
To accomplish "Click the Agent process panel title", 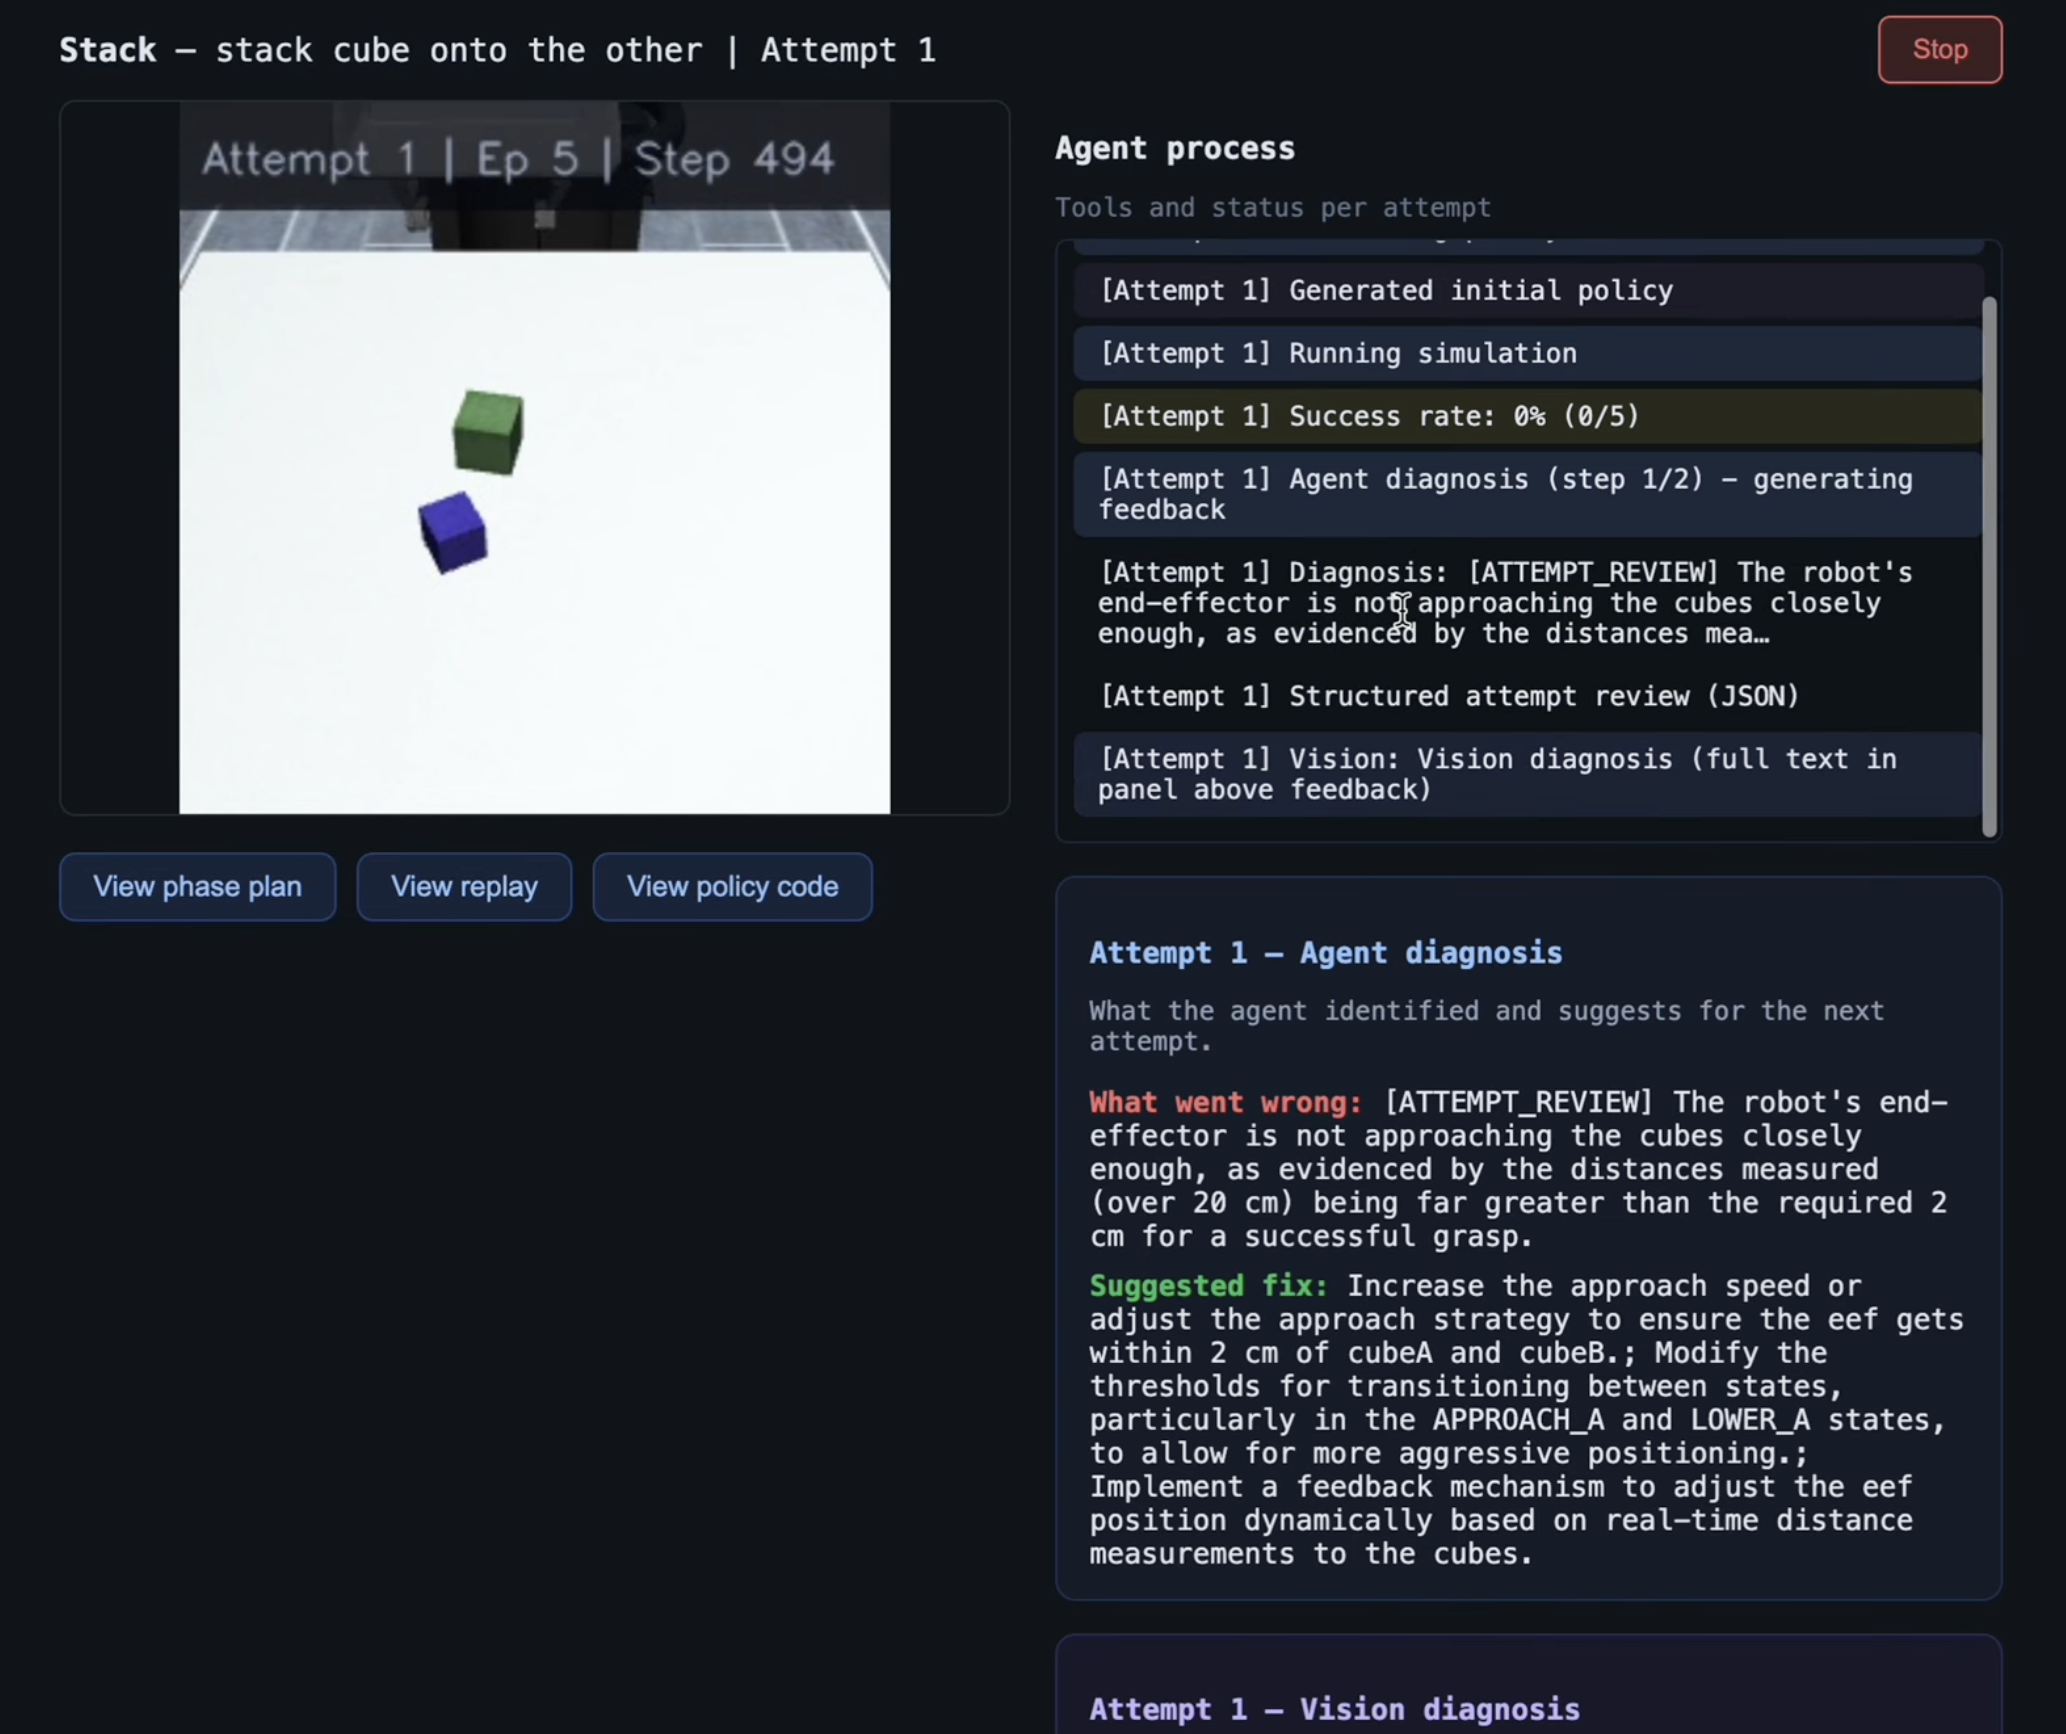I will 1174,149.
